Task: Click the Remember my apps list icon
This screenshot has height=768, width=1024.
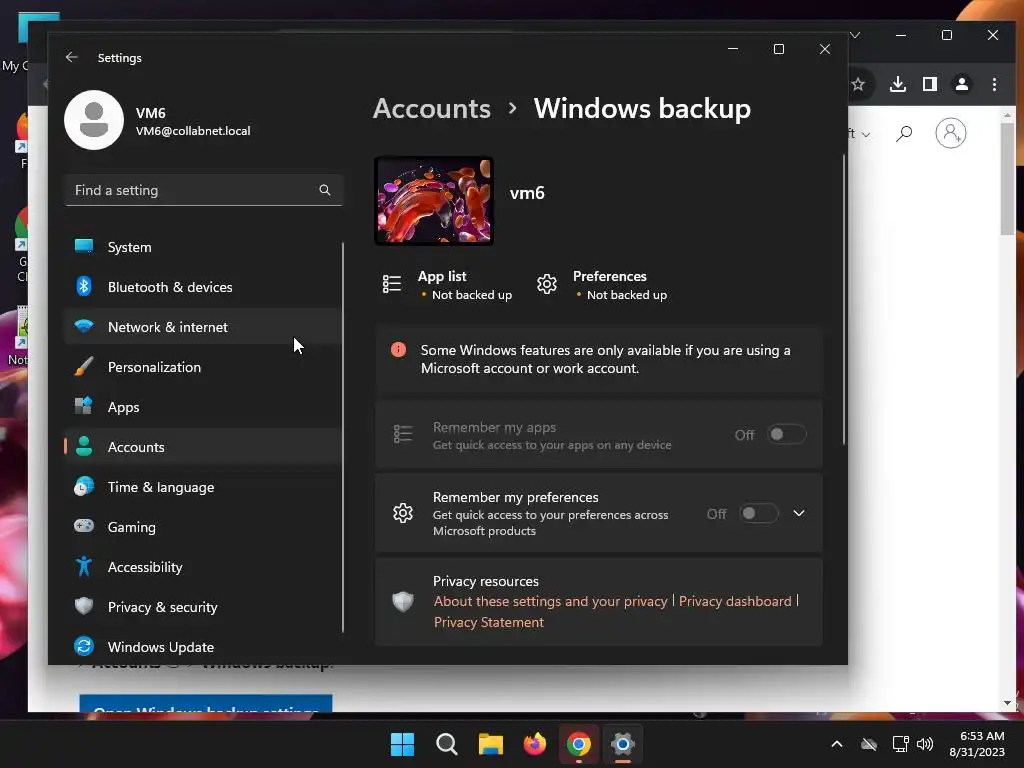Action: [x=403, y=434]
